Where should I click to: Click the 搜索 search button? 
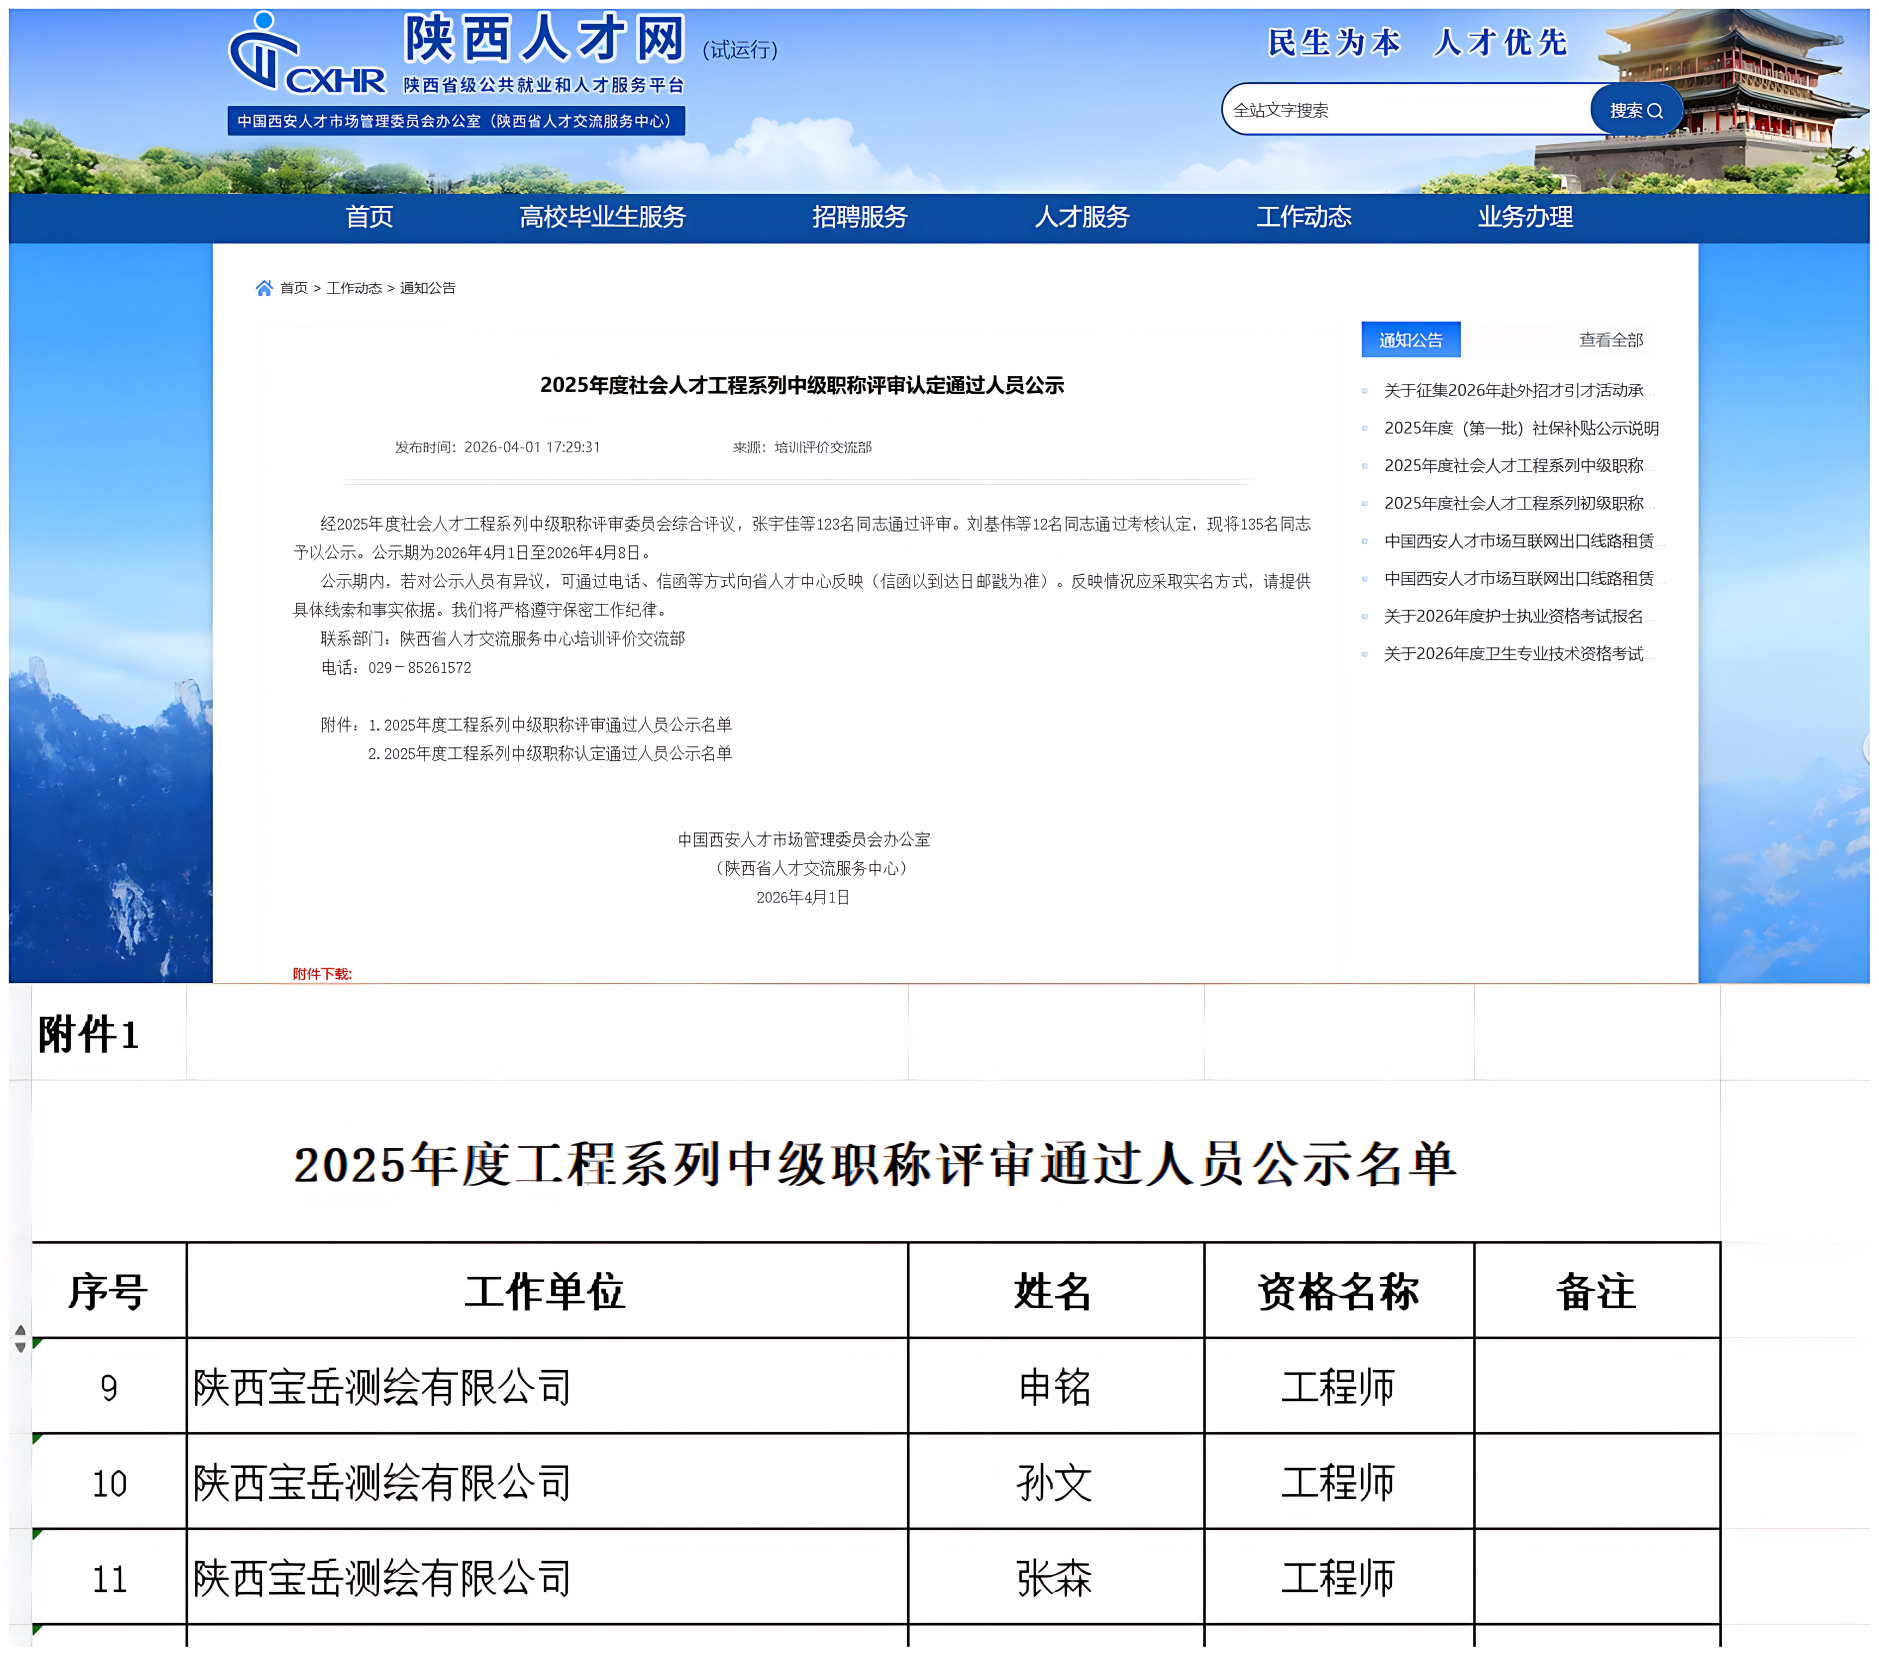1636,110
